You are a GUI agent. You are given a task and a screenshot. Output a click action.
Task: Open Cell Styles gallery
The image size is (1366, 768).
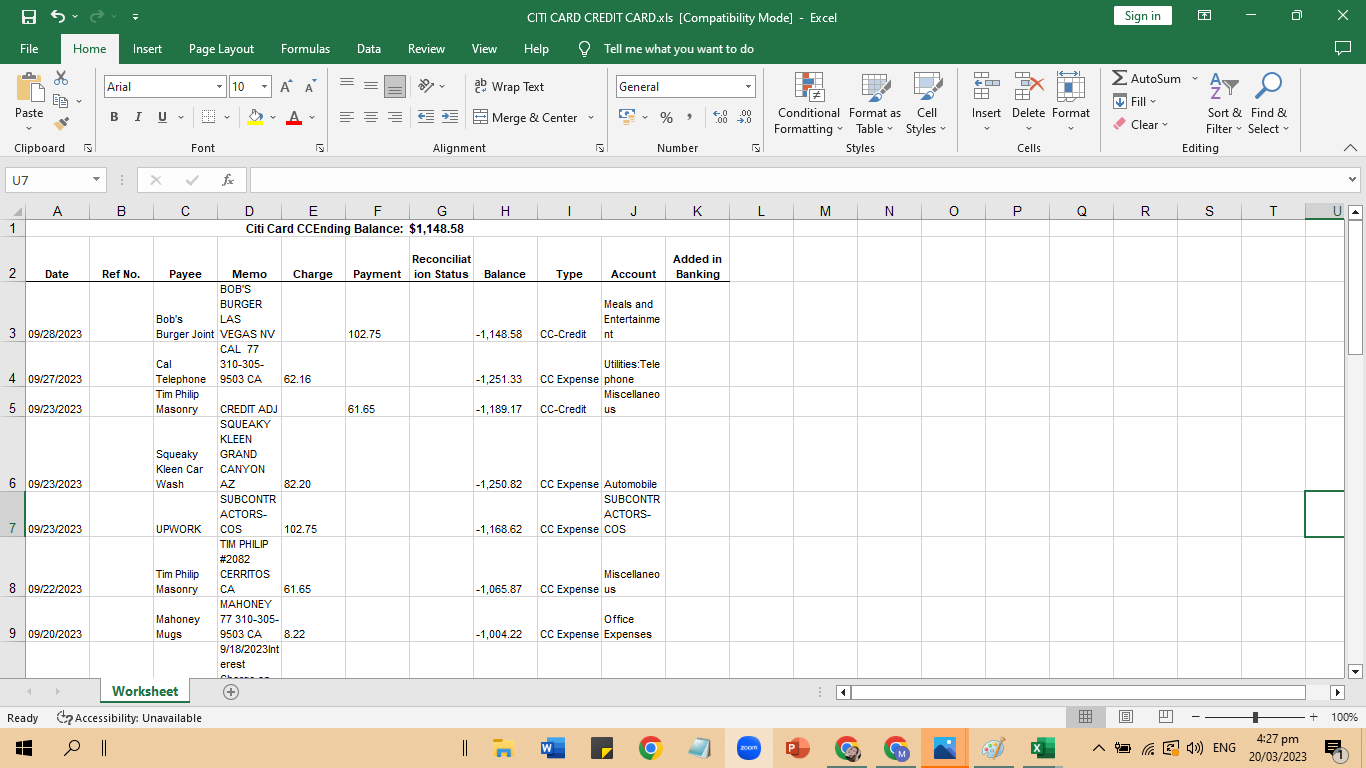tap(927, 103)
